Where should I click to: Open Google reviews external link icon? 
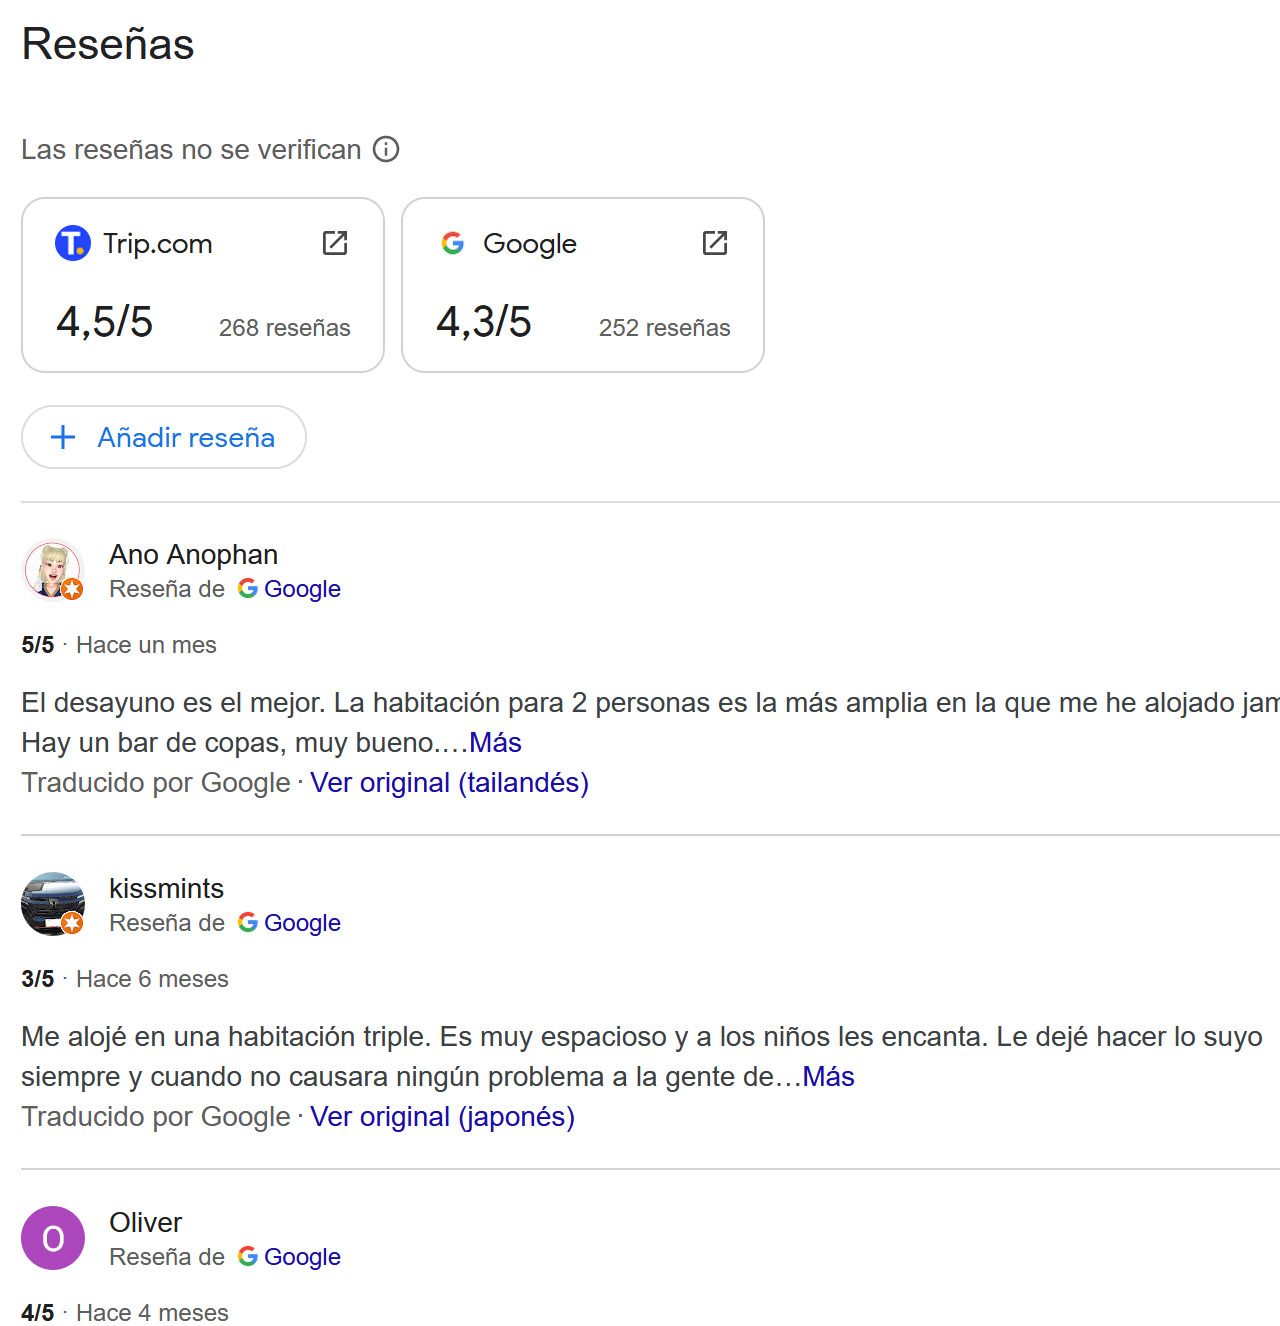pyautogui.click(x=715, y=243)
